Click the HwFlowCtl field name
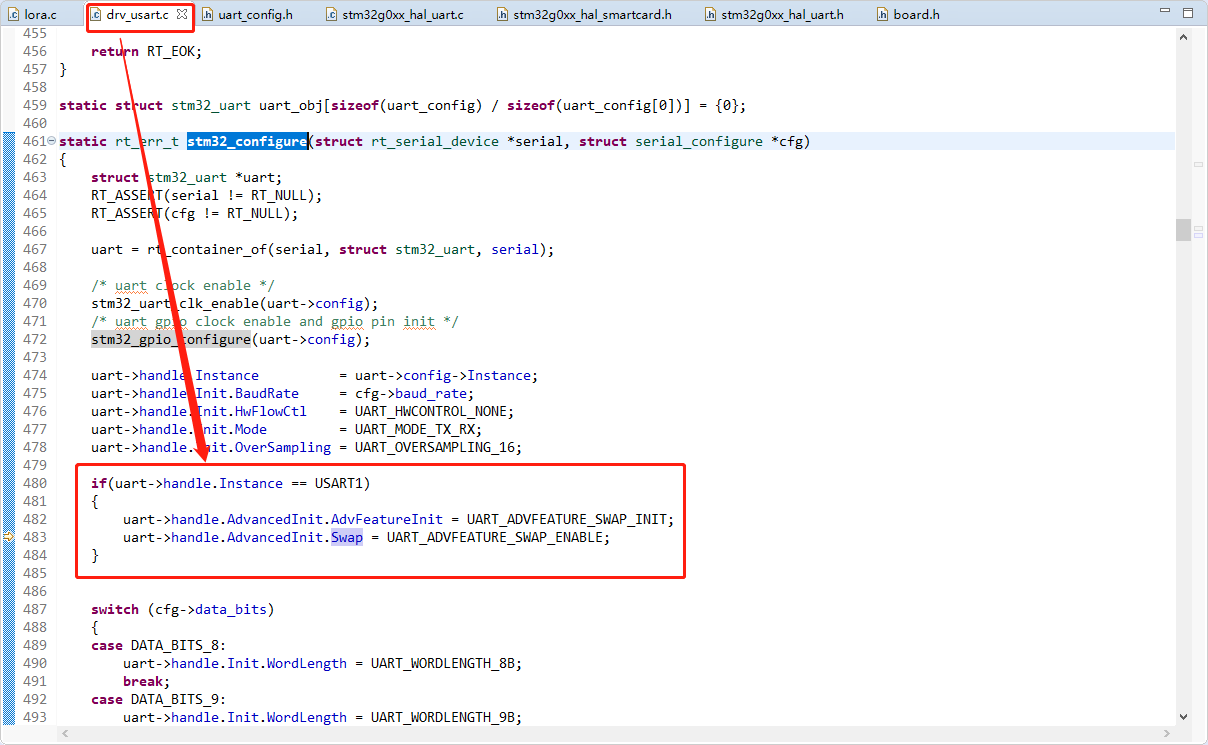Image resolution: width=1208 pixels, height=745 pixels. [x=271, y=411]
